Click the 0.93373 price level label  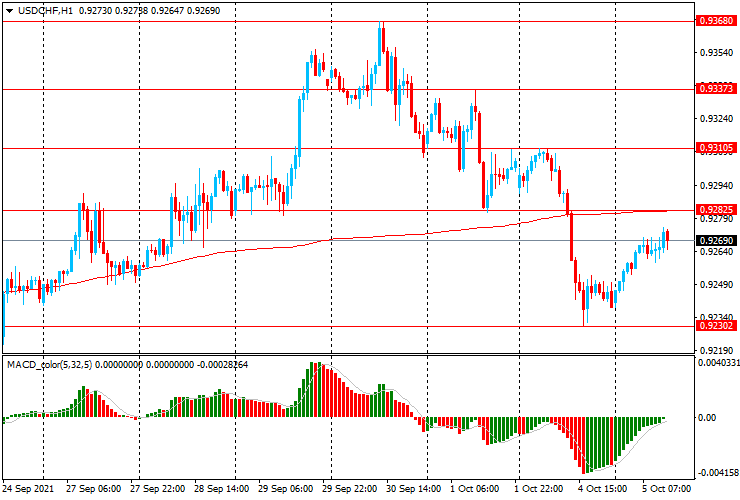[x=716, y=89]
